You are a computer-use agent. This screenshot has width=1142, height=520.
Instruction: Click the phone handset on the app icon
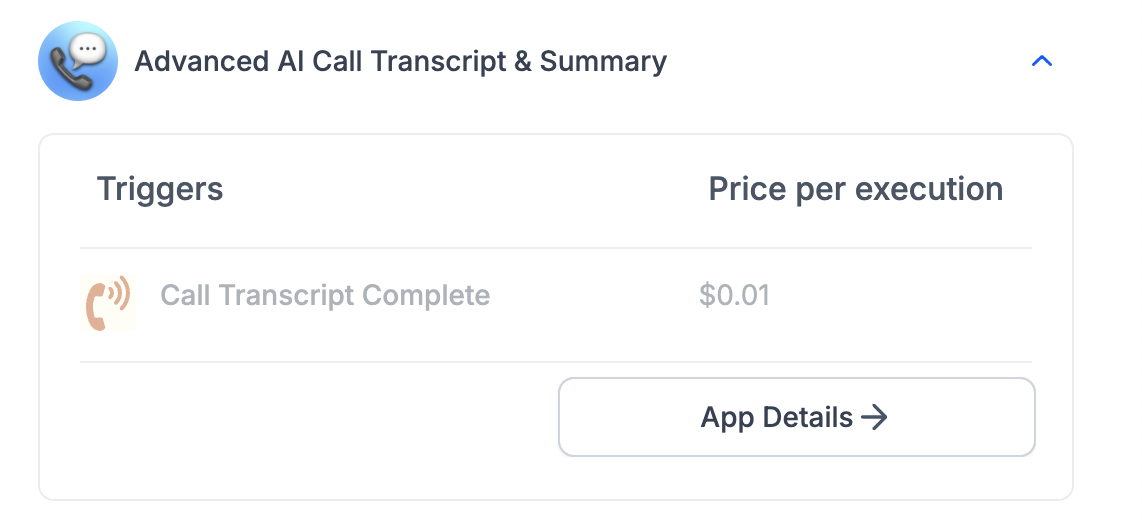click(71, 71)
